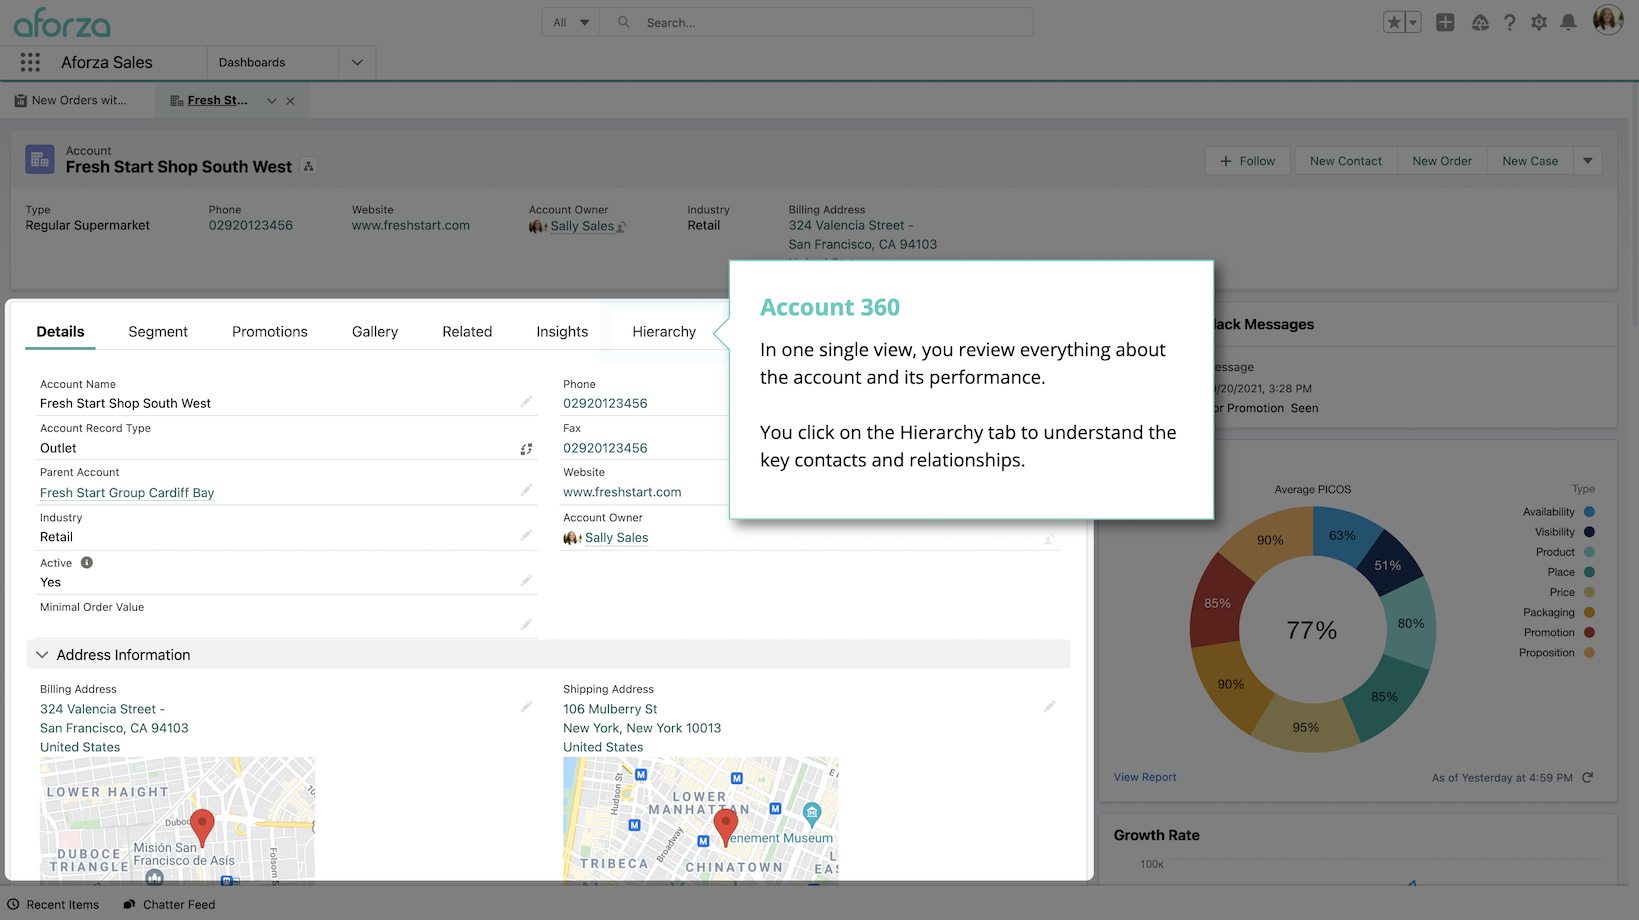Viewport: 1639px width, 920px height.
Task: Open the Salesforce Help question mark
Action: (1510, 22)
